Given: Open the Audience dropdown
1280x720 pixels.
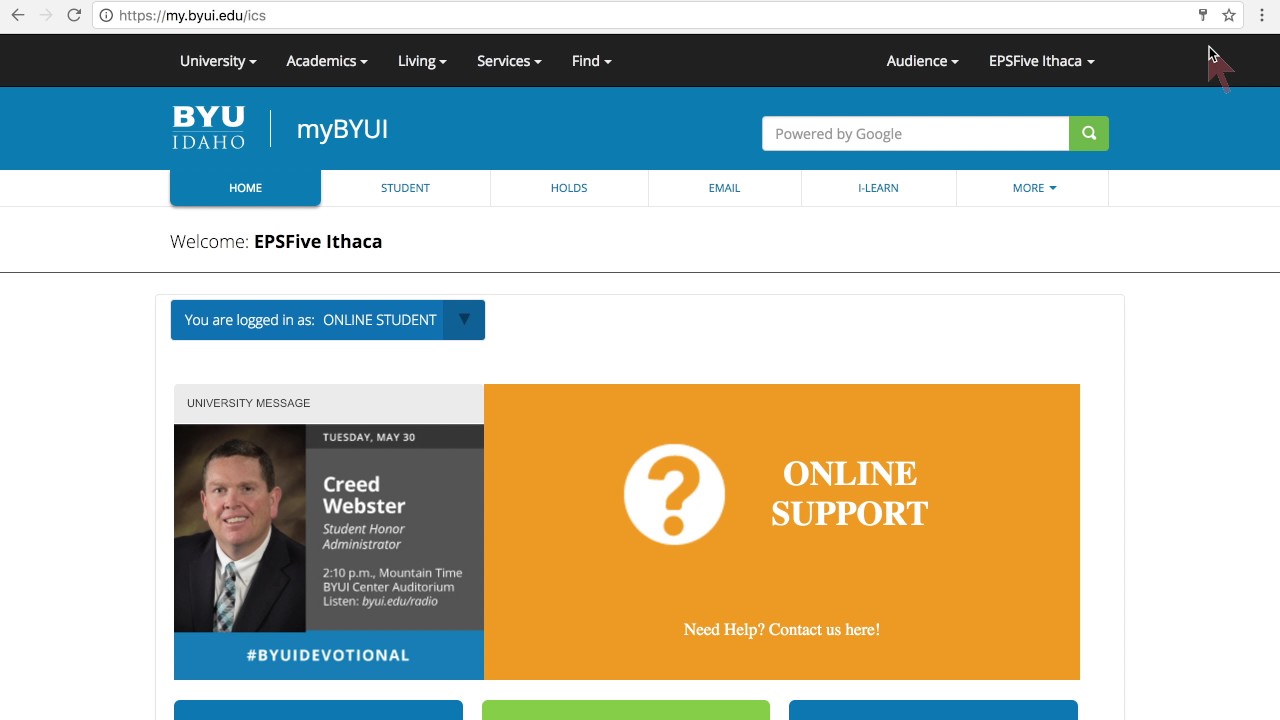Looking at the screenshot, I should tap(922, 61).
